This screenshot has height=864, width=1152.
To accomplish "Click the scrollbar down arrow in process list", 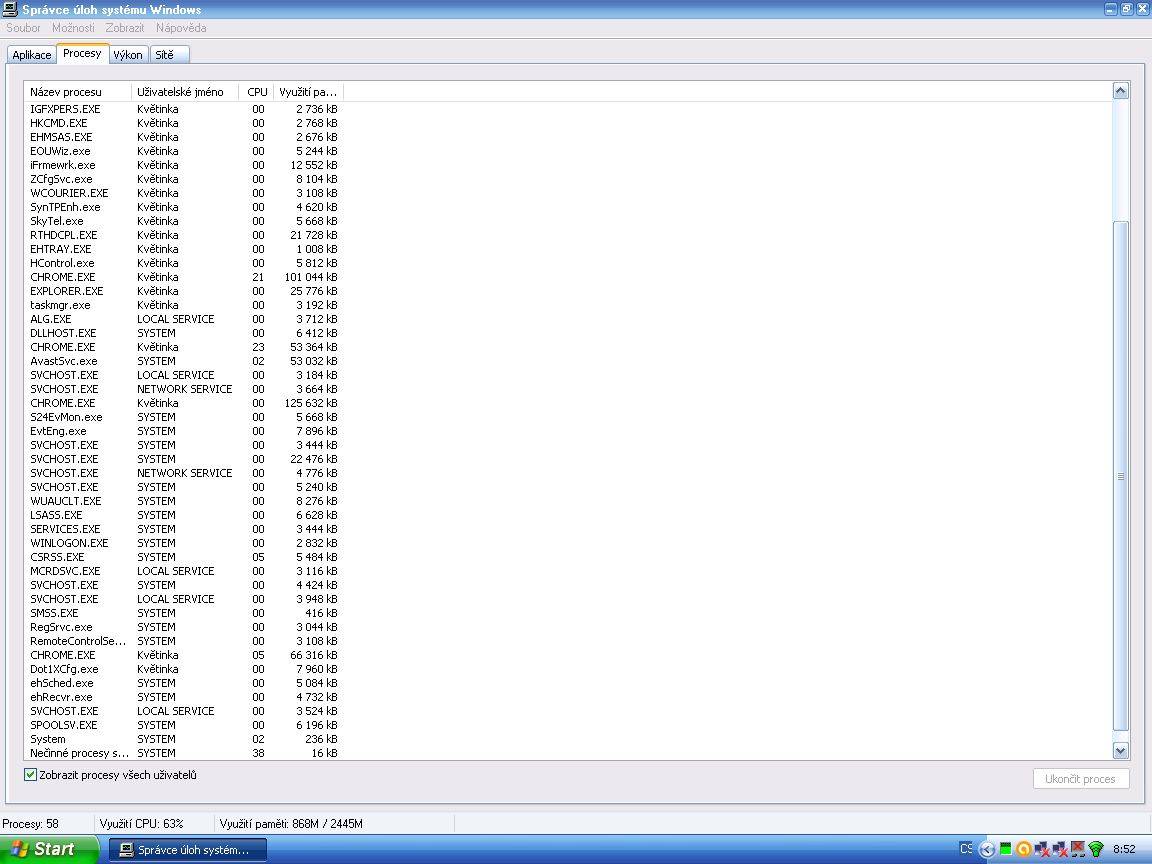I will (1120, 751).
